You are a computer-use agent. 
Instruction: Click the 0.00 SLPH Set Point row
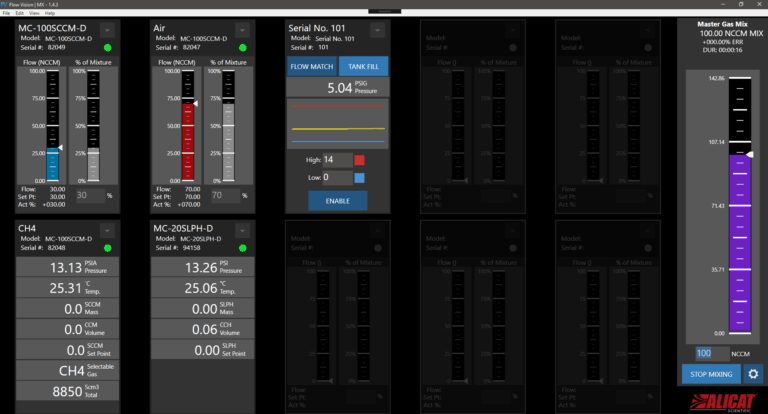point(202,350)
